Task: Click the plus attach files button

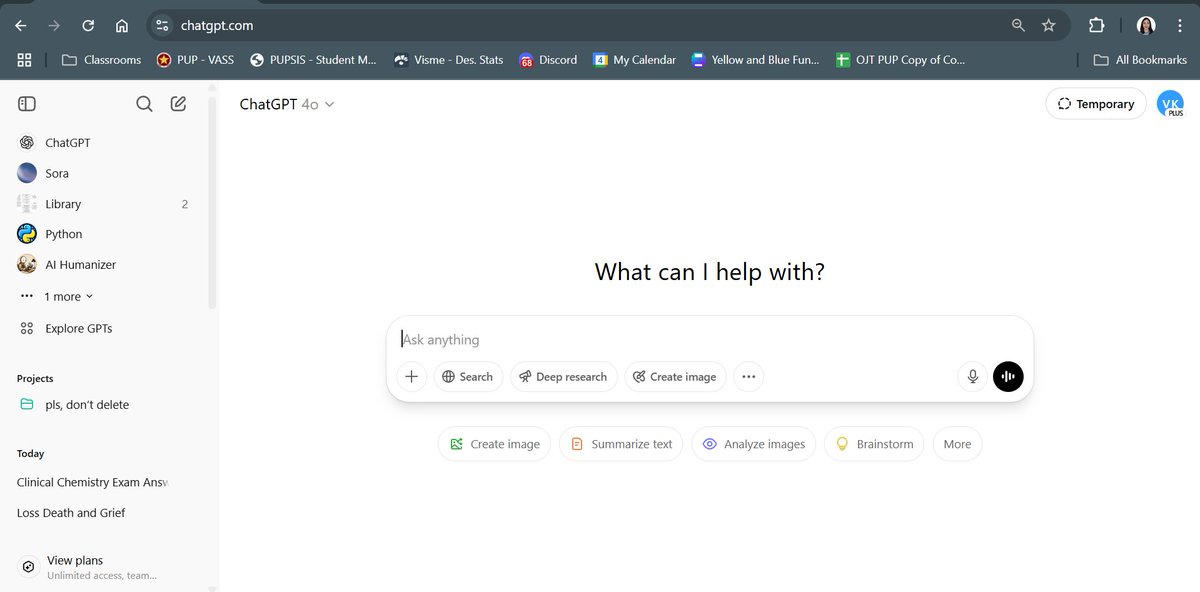Action: (411, 377)
